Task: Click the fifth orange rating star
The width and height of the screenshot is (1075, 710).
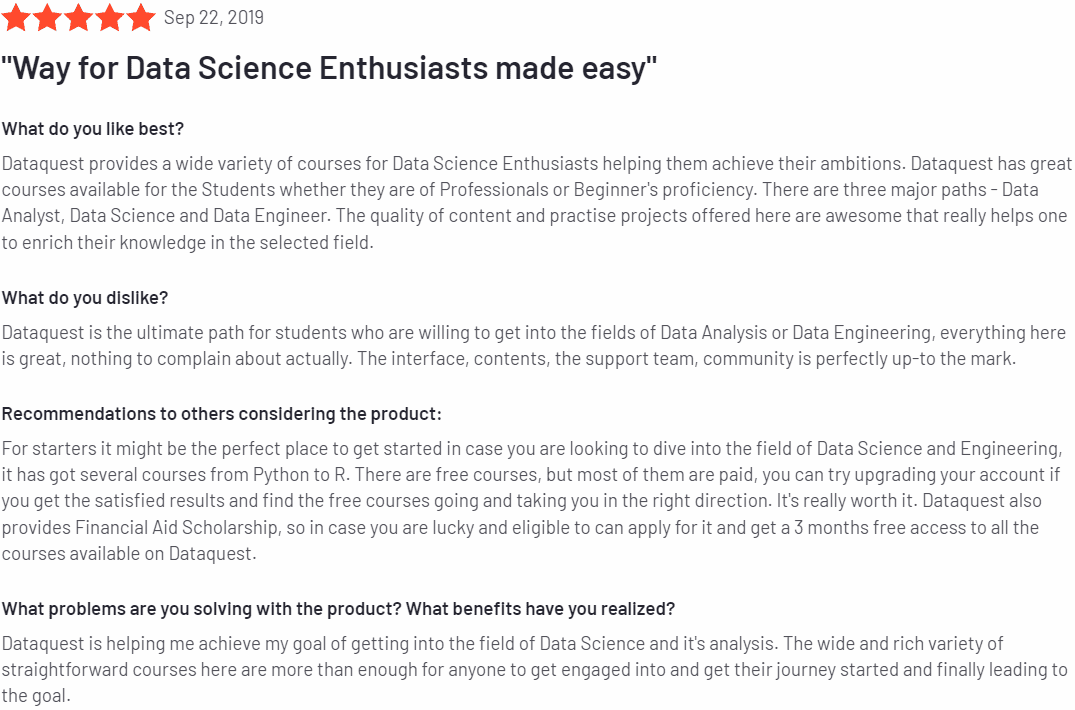Action: point(141,17)
